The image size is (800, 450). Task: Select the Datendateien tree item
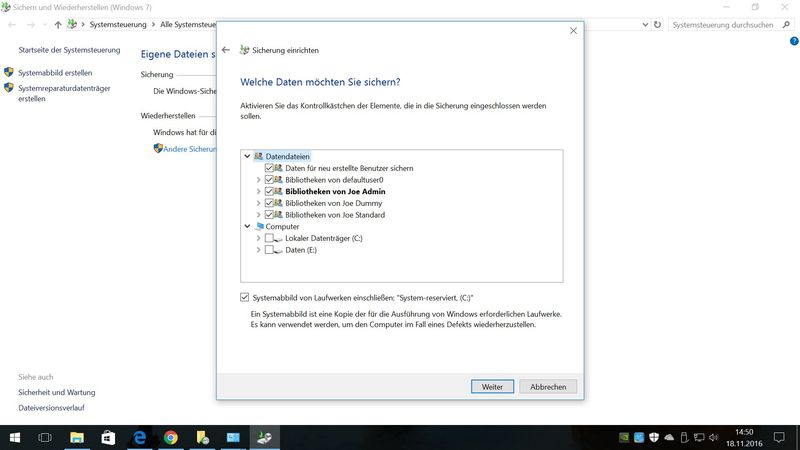tap(287, 157)
